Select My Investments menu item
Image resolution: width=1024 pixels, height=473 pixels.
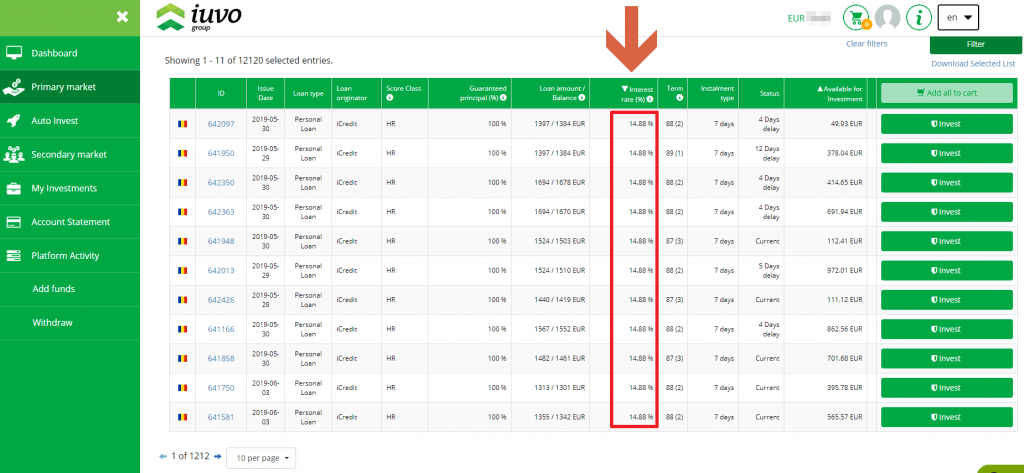[x=64, y=188]
